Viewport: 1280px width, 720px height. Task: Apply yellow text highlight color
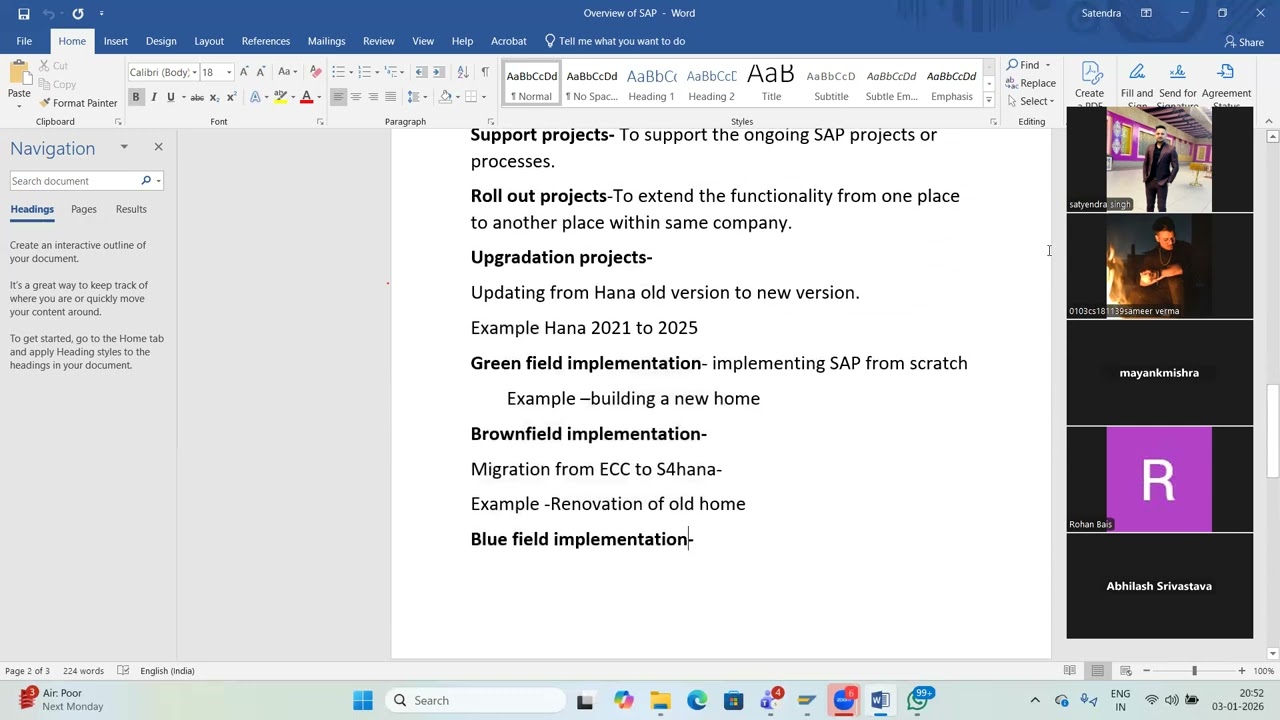[280, 97]
